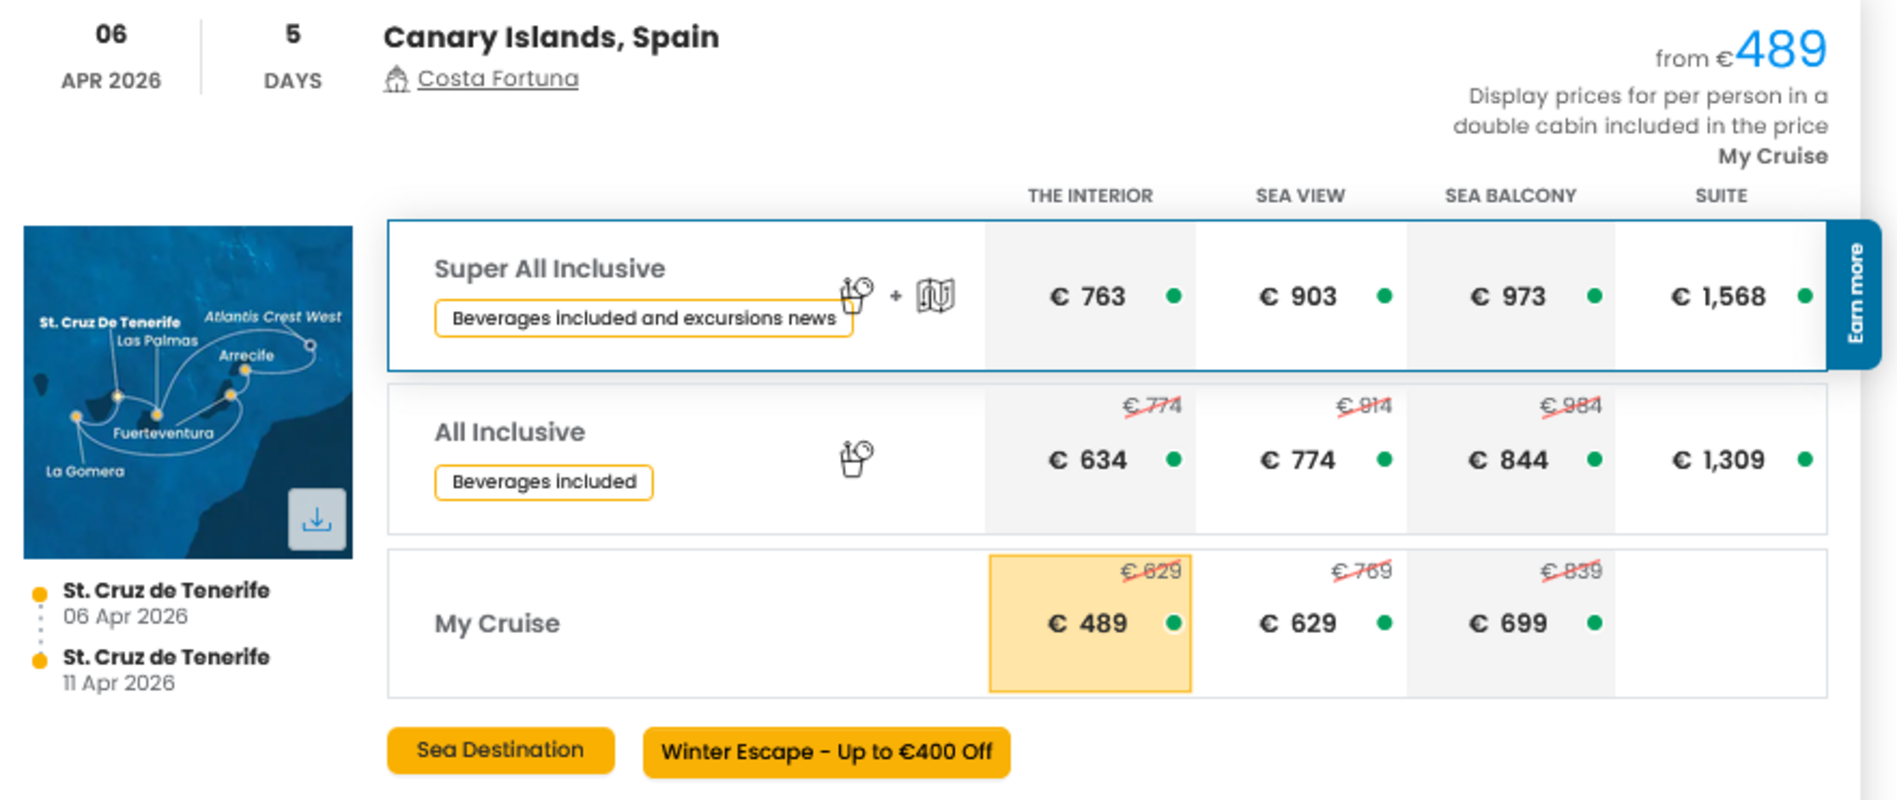The image size is (1897, 800).
Task: Click The Interior column header
Action: 1090,196
